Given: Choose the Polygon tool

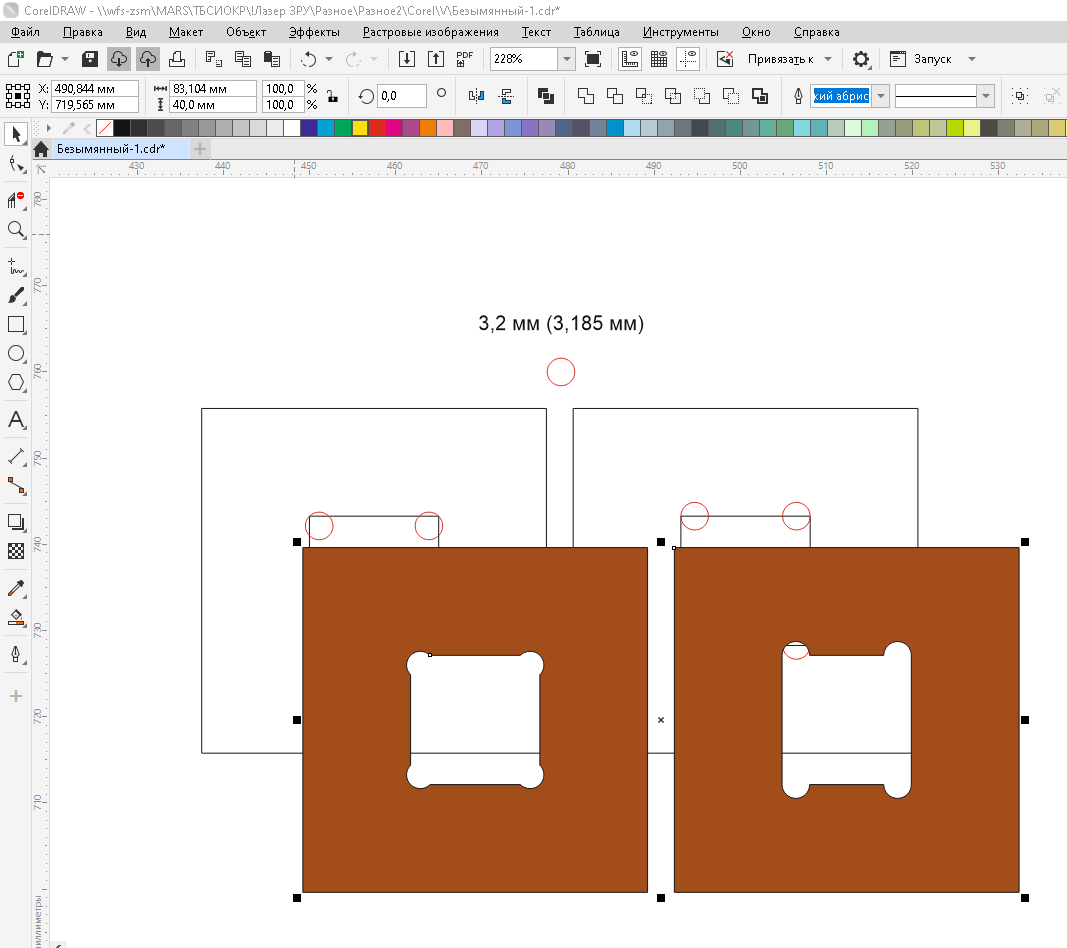Looking at the screenshot, I should (16, 383).
